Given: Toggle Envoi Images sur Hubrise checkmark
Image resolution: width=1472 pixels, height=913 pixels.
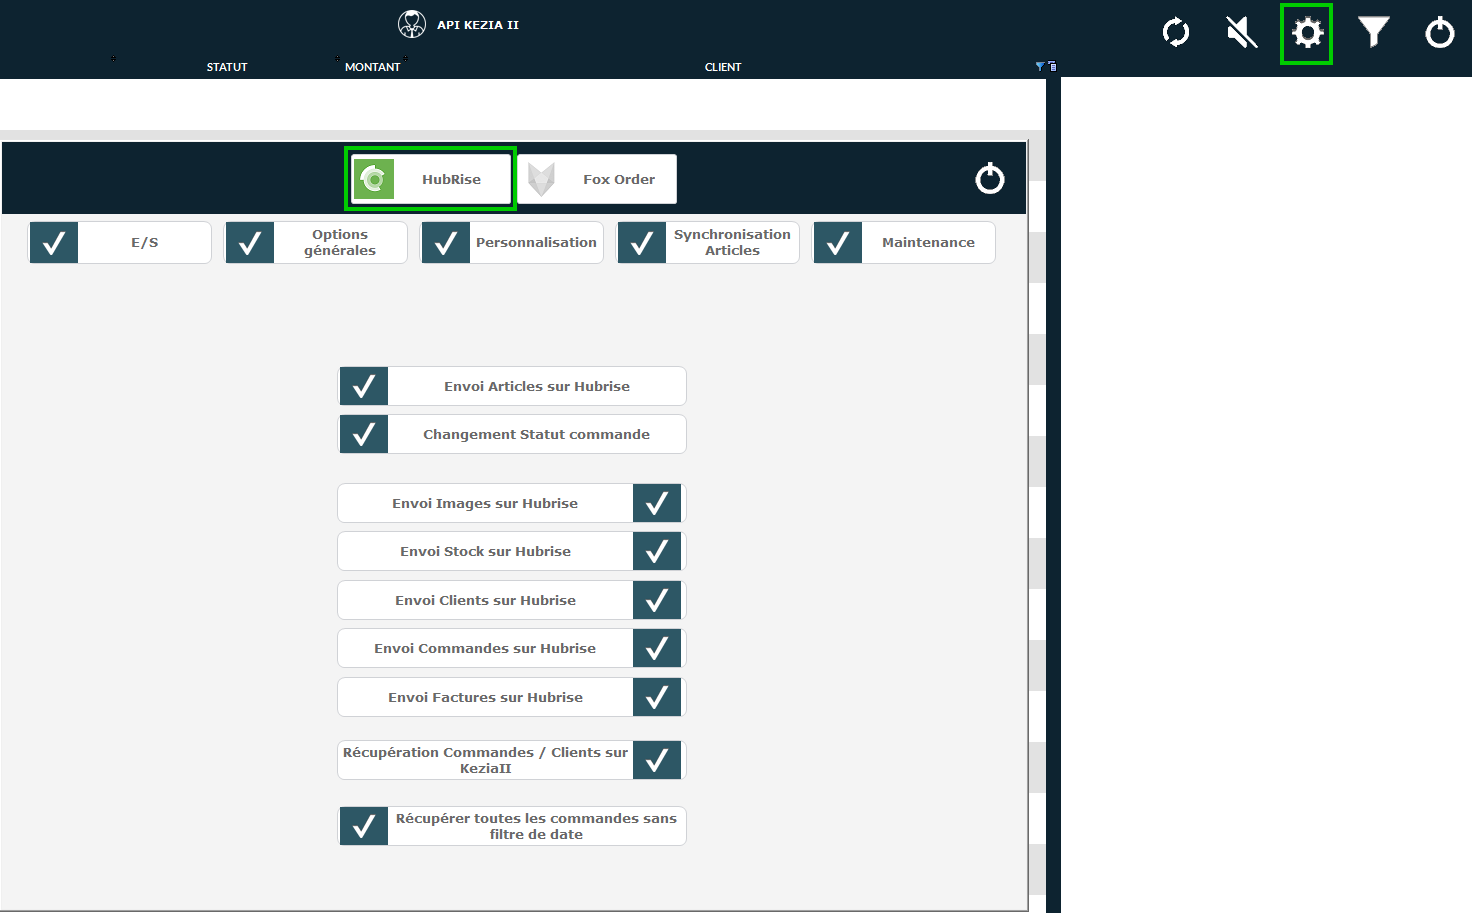Looking at the screenshot, I should pyautogui.click(x=657, y=503).
